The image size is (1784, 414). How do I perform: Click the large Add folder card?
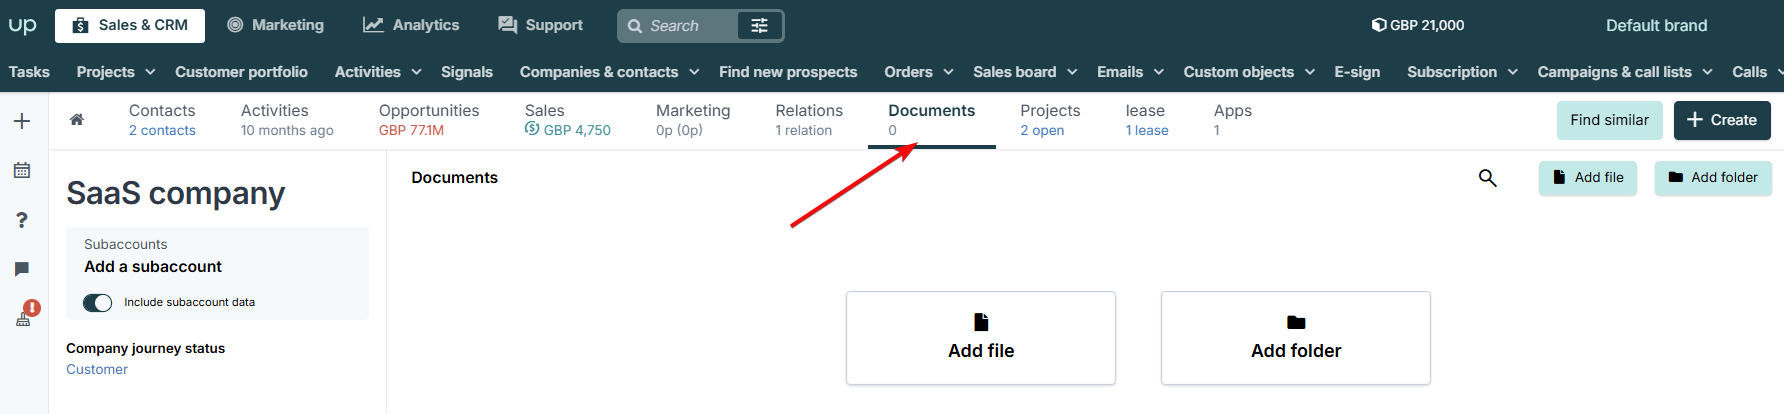(x=1296, y=338)
